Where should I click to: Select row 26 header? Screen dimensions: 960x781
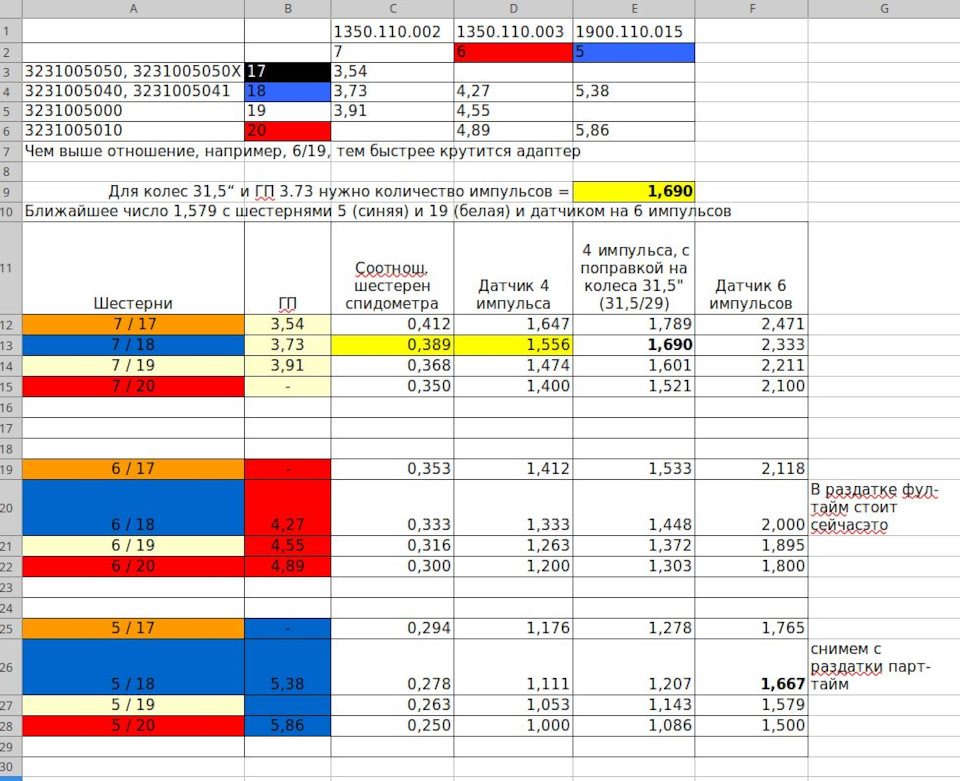11,667
